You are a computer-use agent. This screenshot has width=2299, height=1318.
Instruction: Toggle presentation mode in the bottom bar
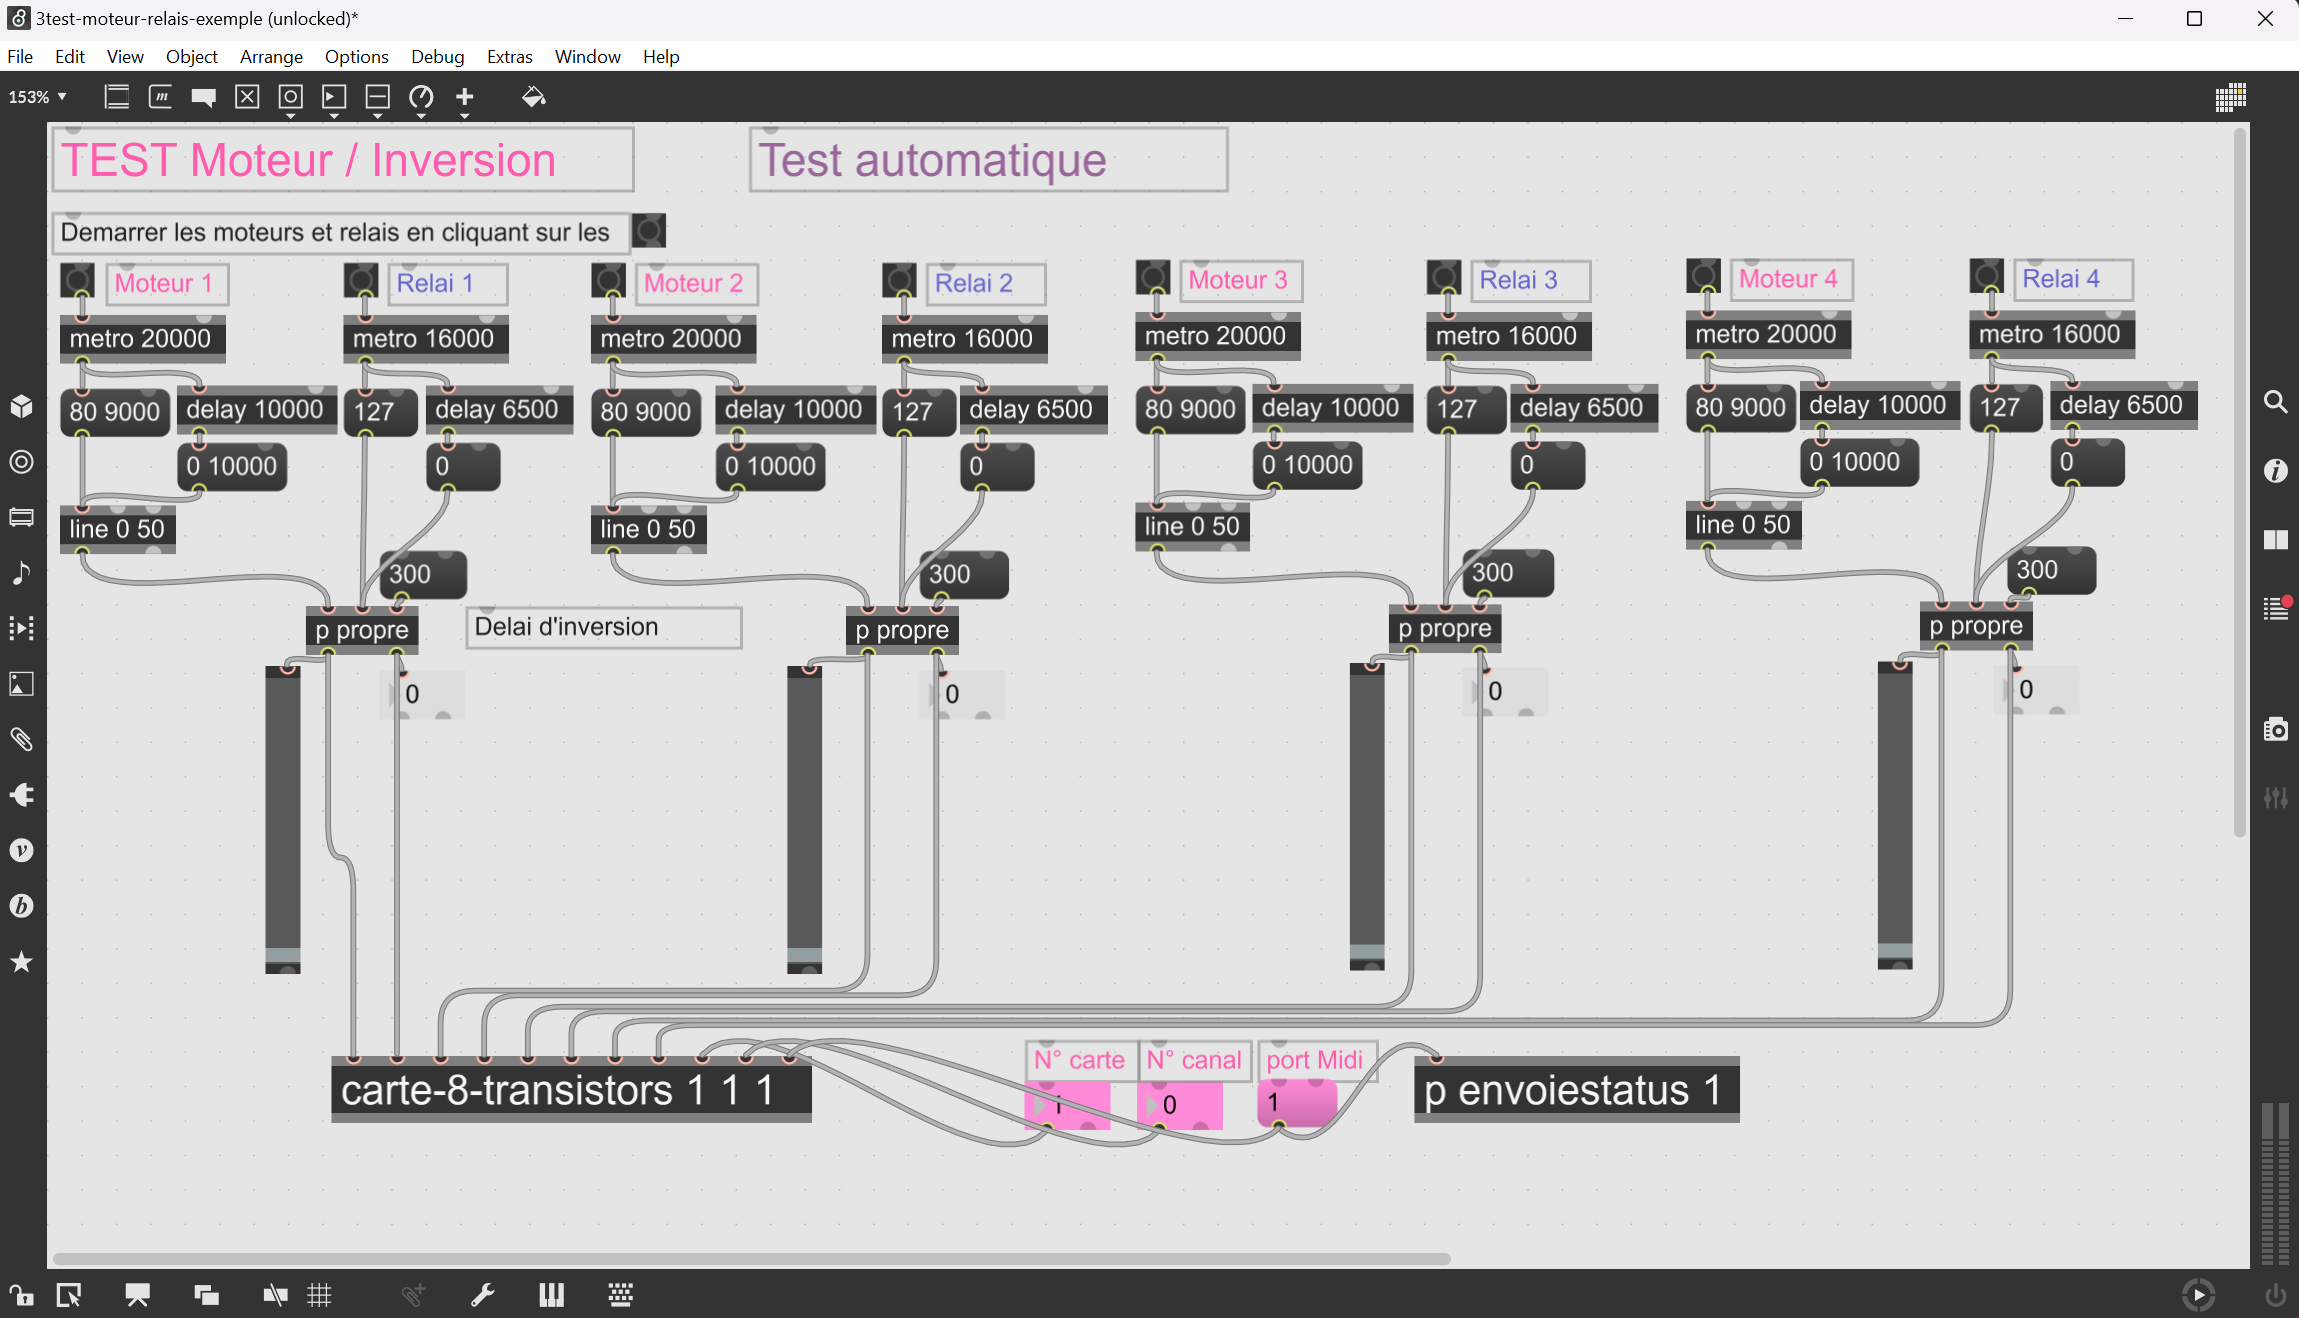tap(137, 1296)
